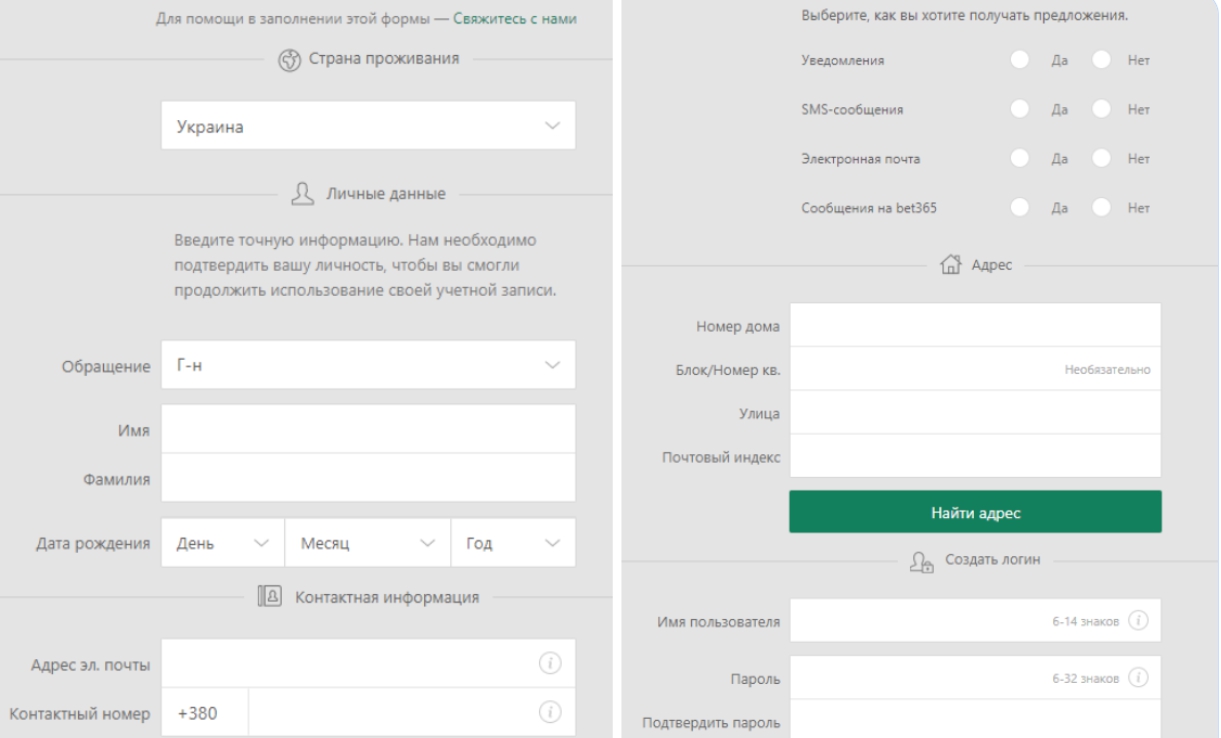Open the Свяжитесь с нами link
1221x738 pixels.
[x=515, y=19]
